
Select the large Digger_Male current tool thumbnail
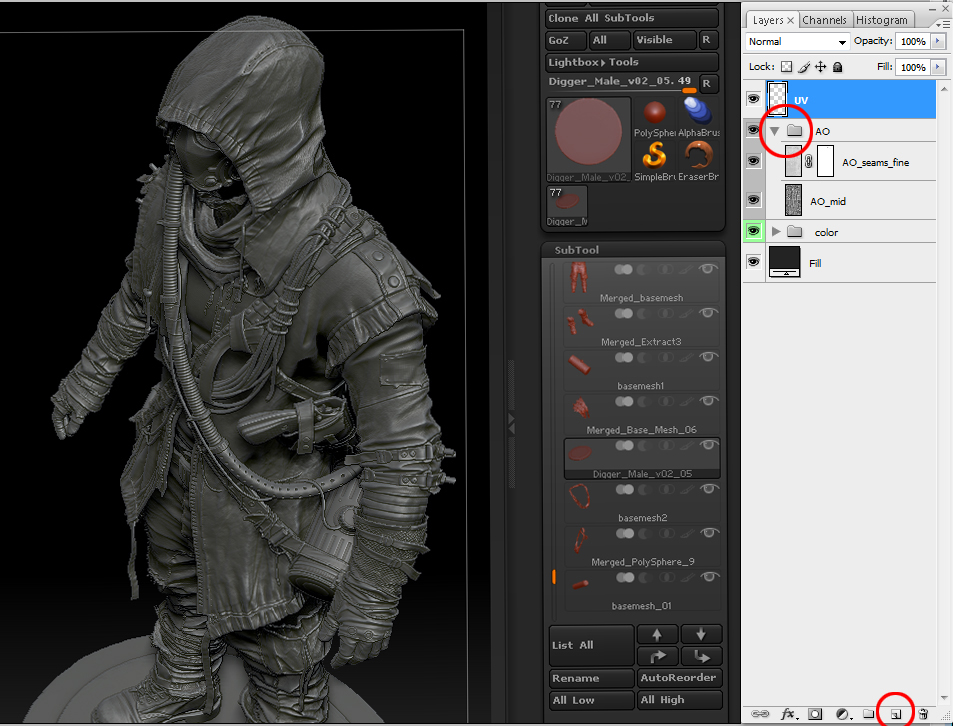[x=588, y=140]
